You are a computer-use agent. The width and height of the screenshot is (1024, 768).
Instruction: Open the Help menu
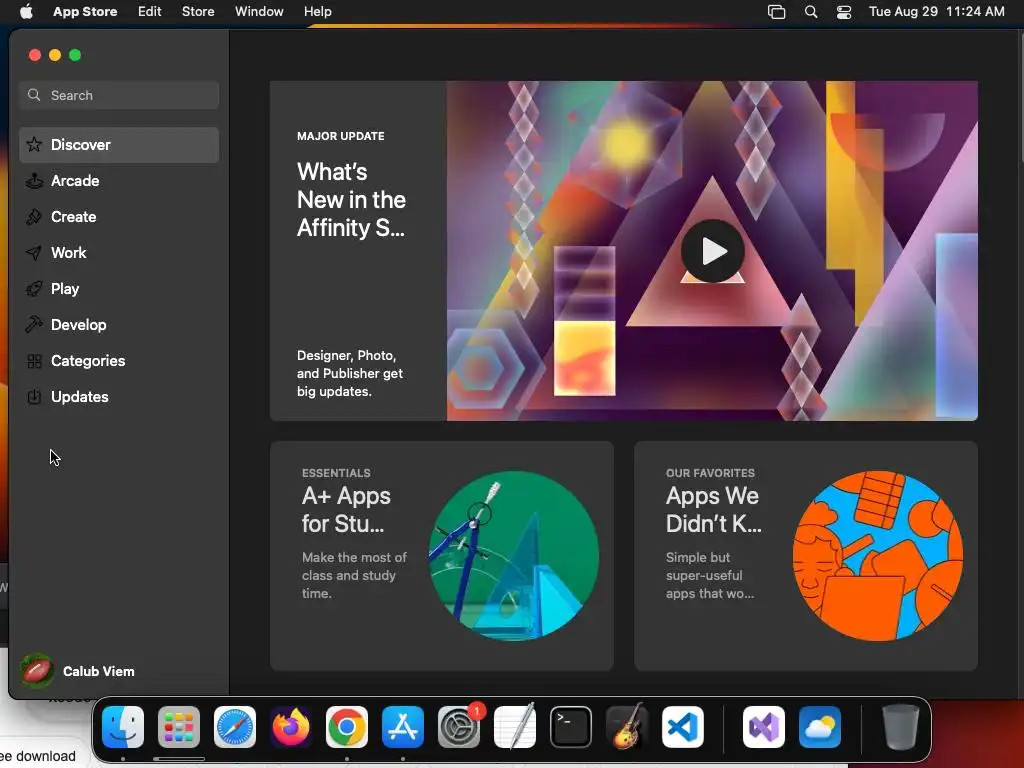coord(317,12)
